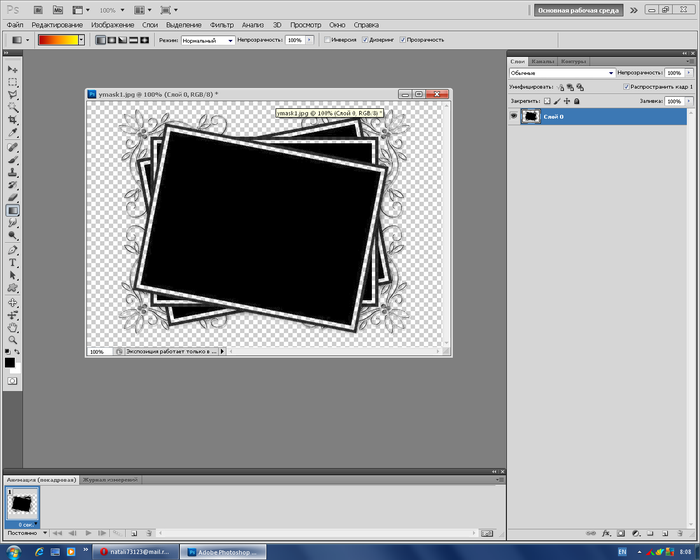
Task: Open layer Заливка slider arrow
Action: tap(689, 101)
